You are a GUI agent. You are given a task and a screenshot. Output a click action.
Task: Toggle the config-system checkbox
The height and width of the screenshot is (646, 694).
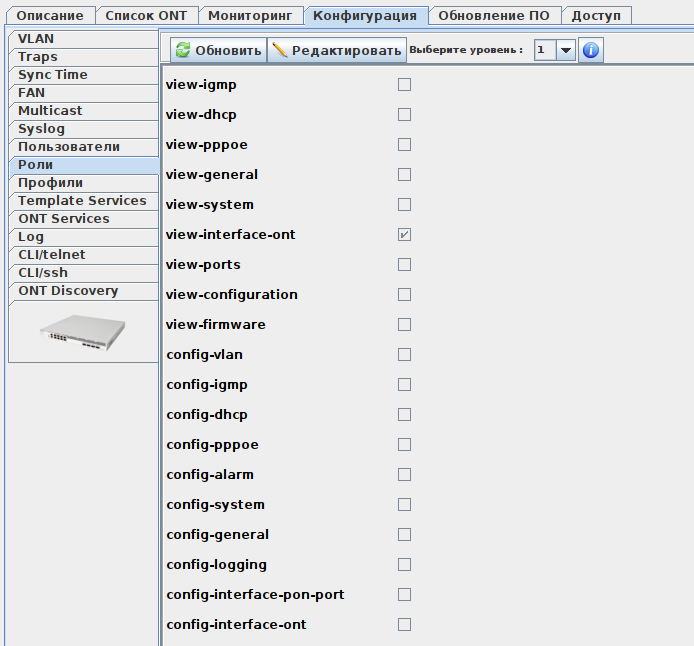tap(404, 504)
